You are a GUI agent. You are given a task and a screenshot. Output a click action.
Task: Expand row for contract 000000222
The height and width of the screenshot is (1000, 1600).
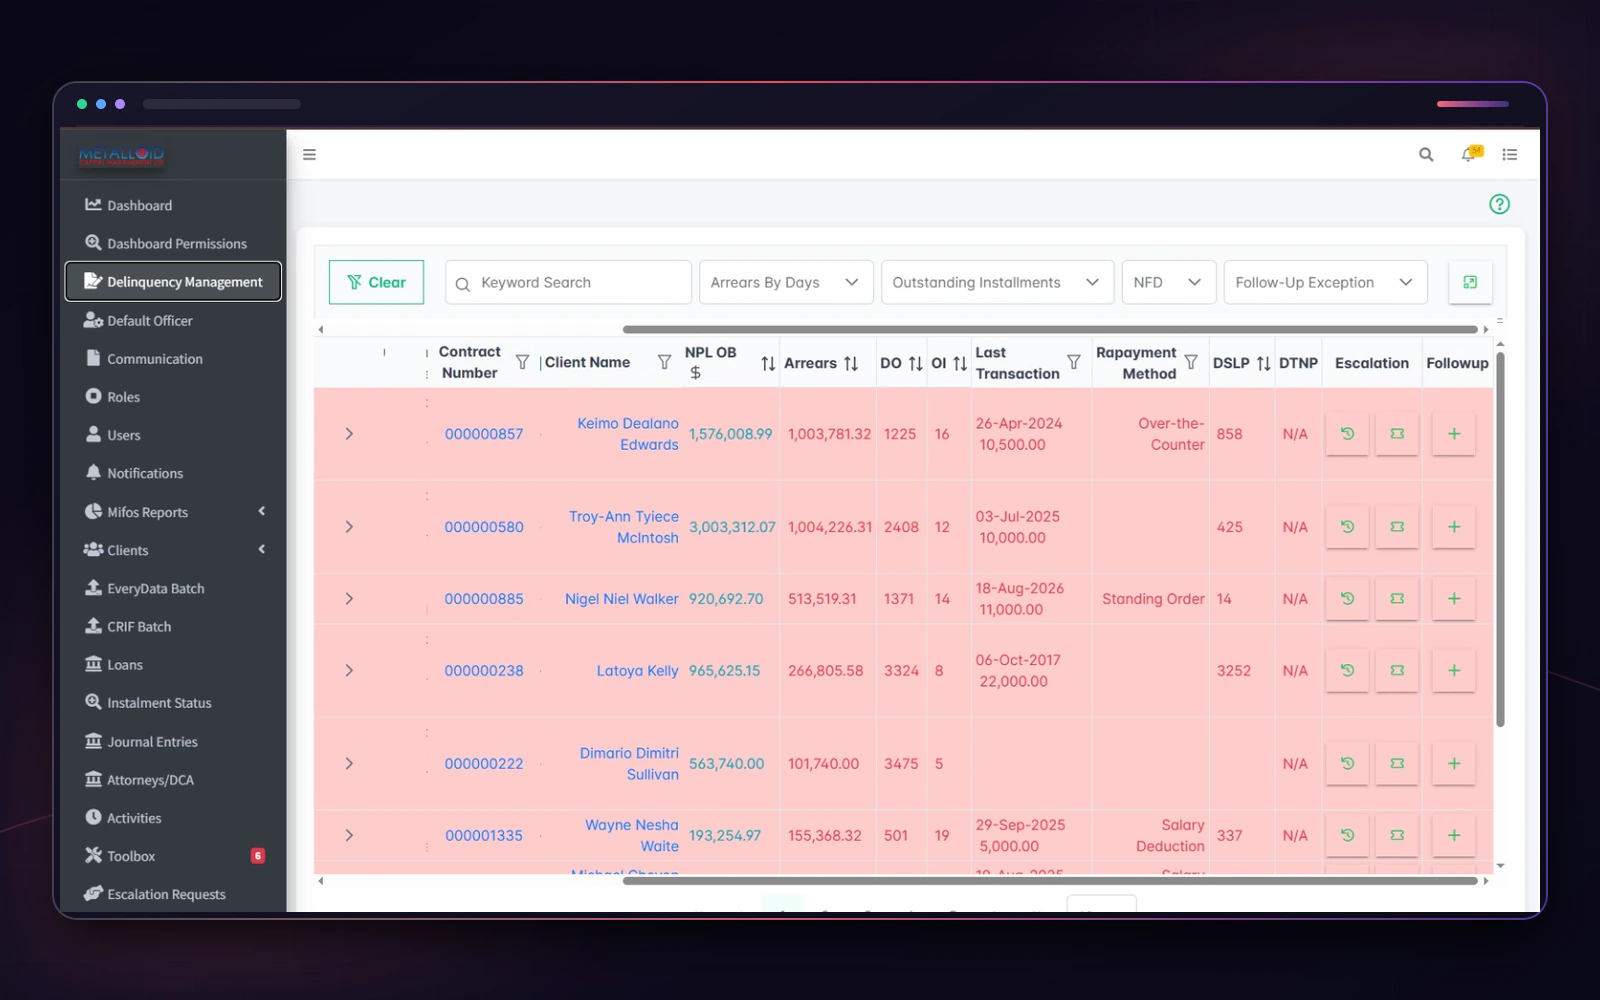(349, 764)
